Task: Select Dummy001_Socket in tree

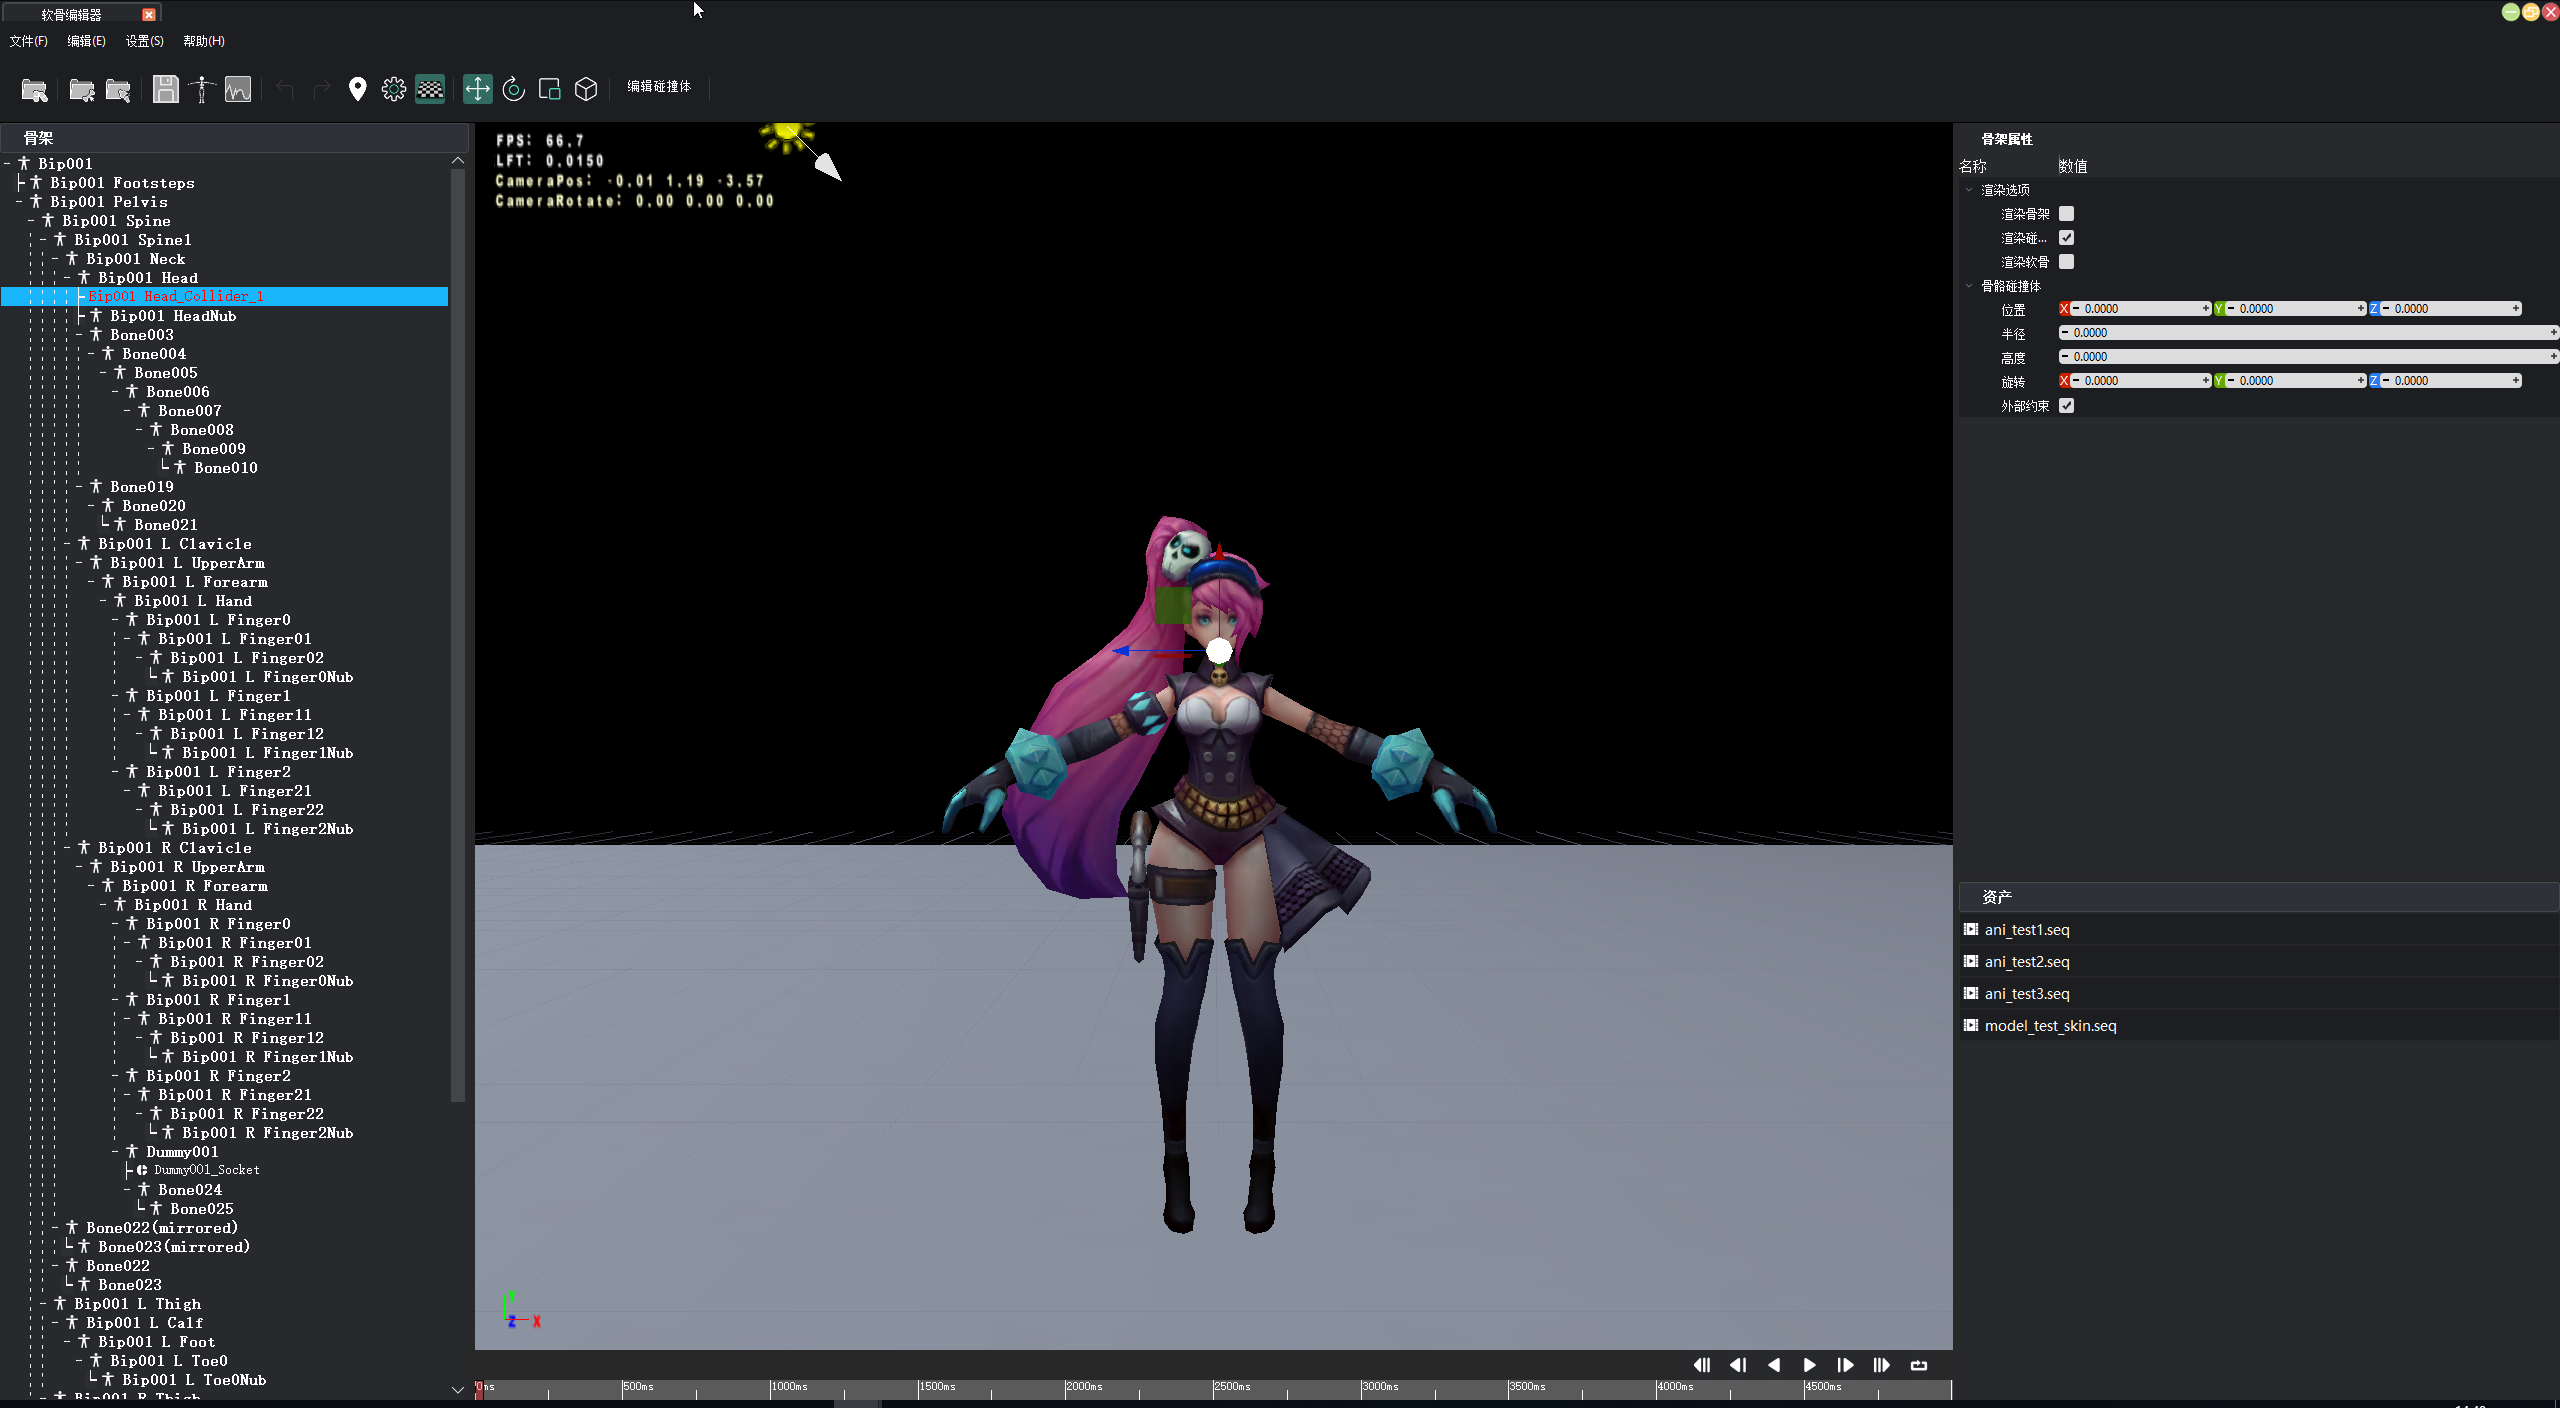Action: tap(206, 1169)
